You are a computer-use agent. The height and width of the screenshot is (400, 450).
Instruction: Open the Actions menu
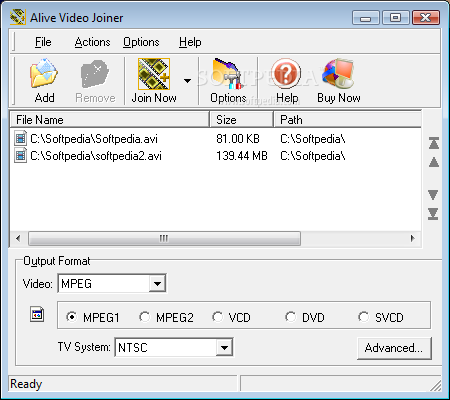92,42
